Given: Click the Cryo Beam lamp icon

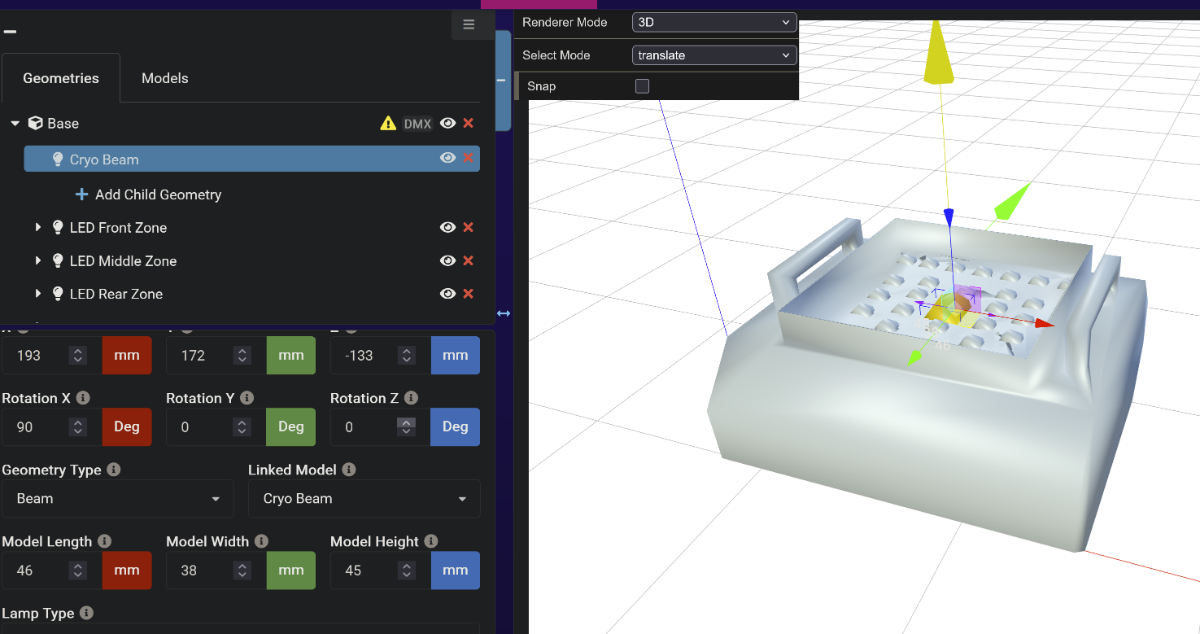Looking at the screenshot, I should click(58, 159).
